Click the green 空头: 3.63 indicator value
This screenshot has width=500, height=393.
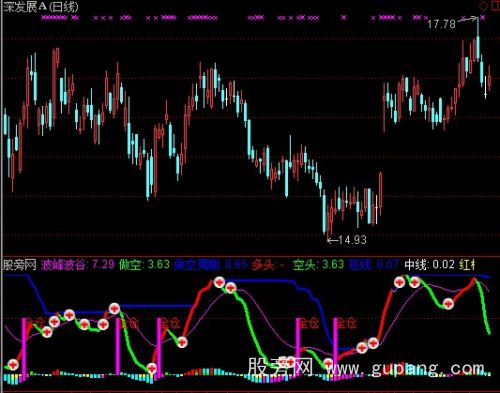tap(318, 265)
